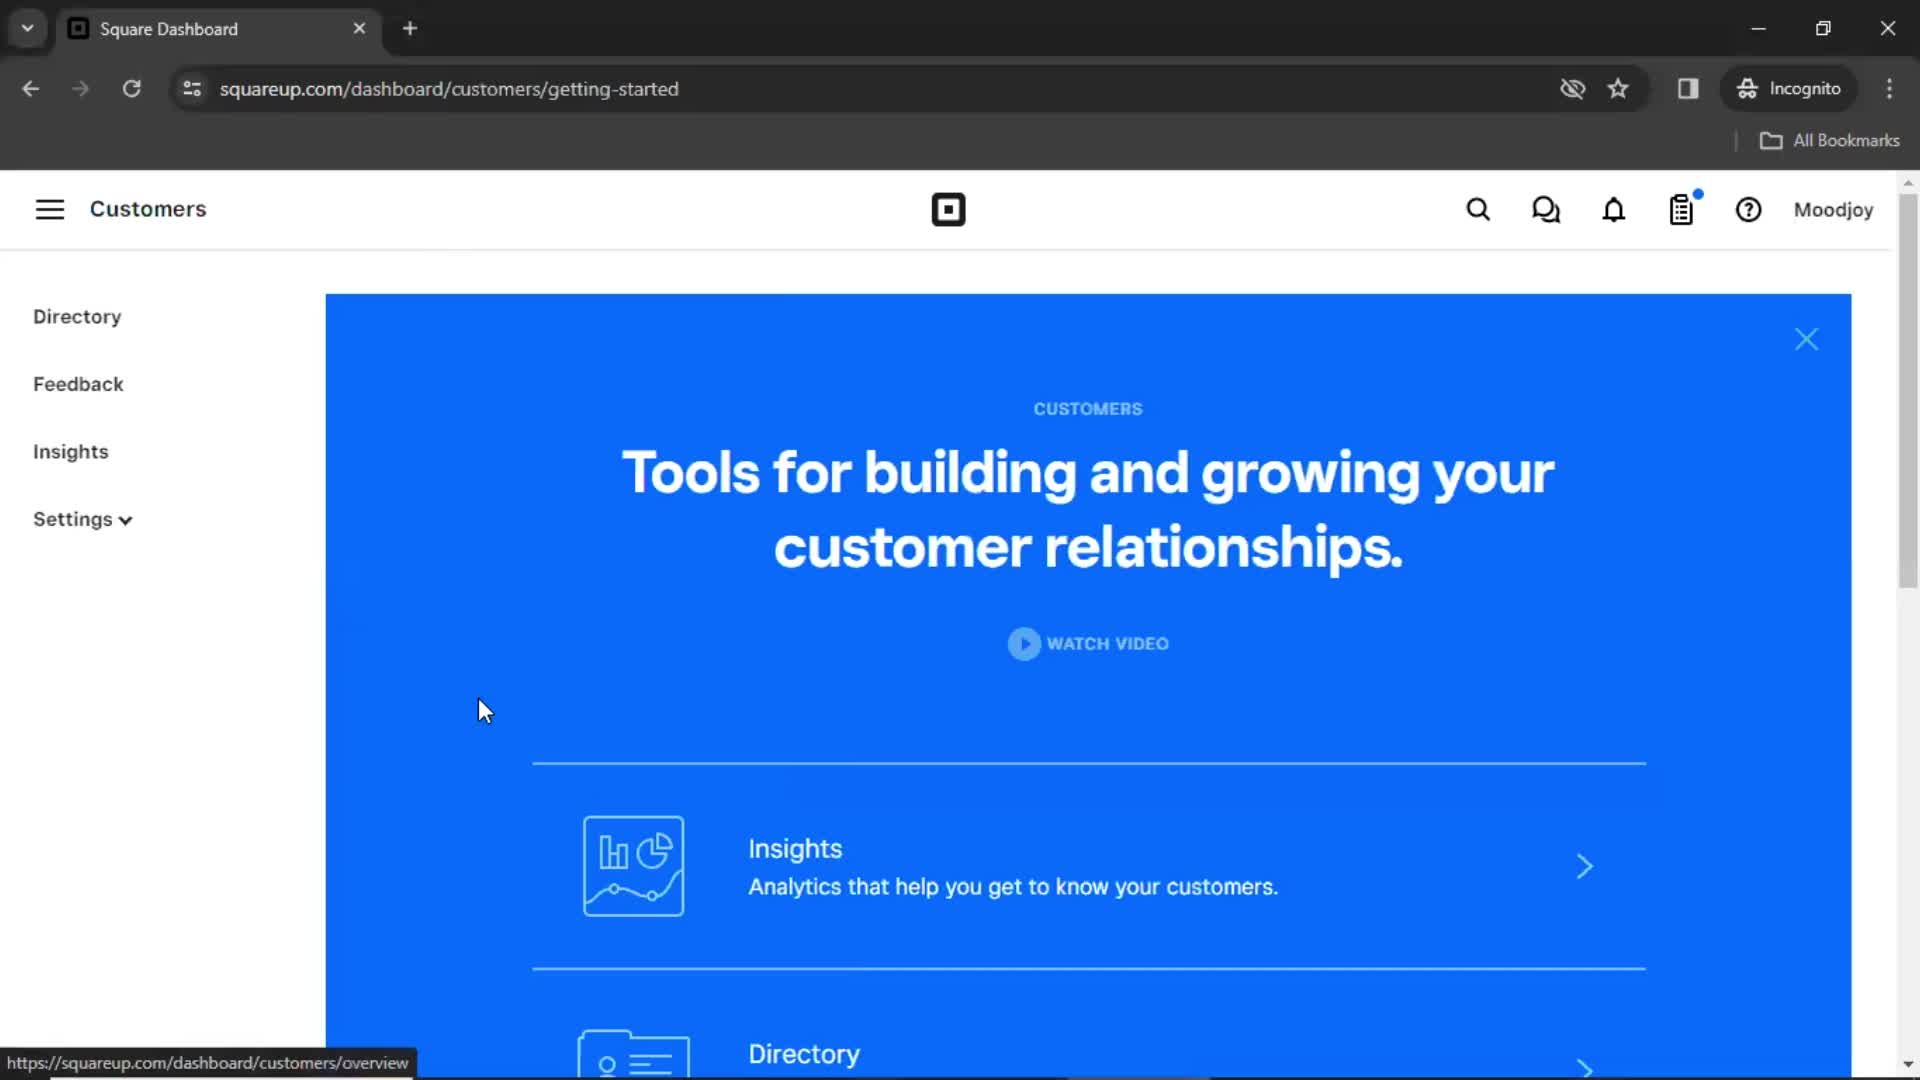
Task: Open the search panel
Action: pos(1478,208)
